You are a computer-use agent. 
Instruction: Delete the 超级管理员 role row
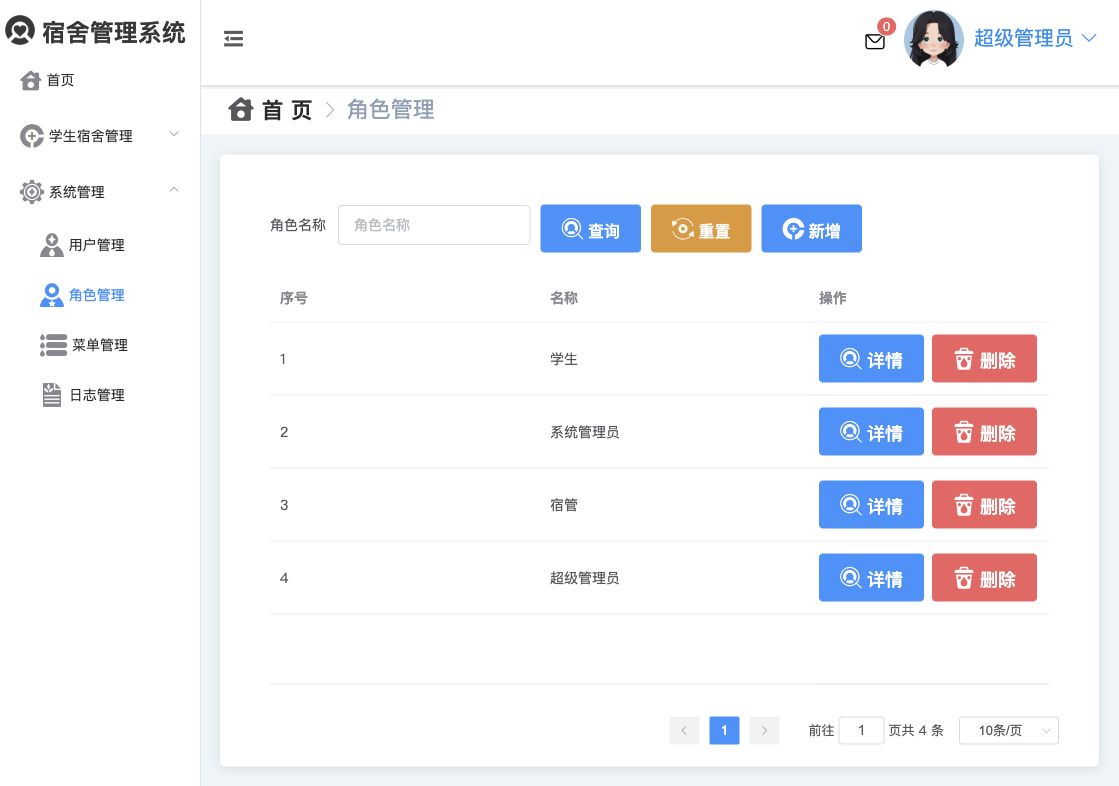click(984, 578)
